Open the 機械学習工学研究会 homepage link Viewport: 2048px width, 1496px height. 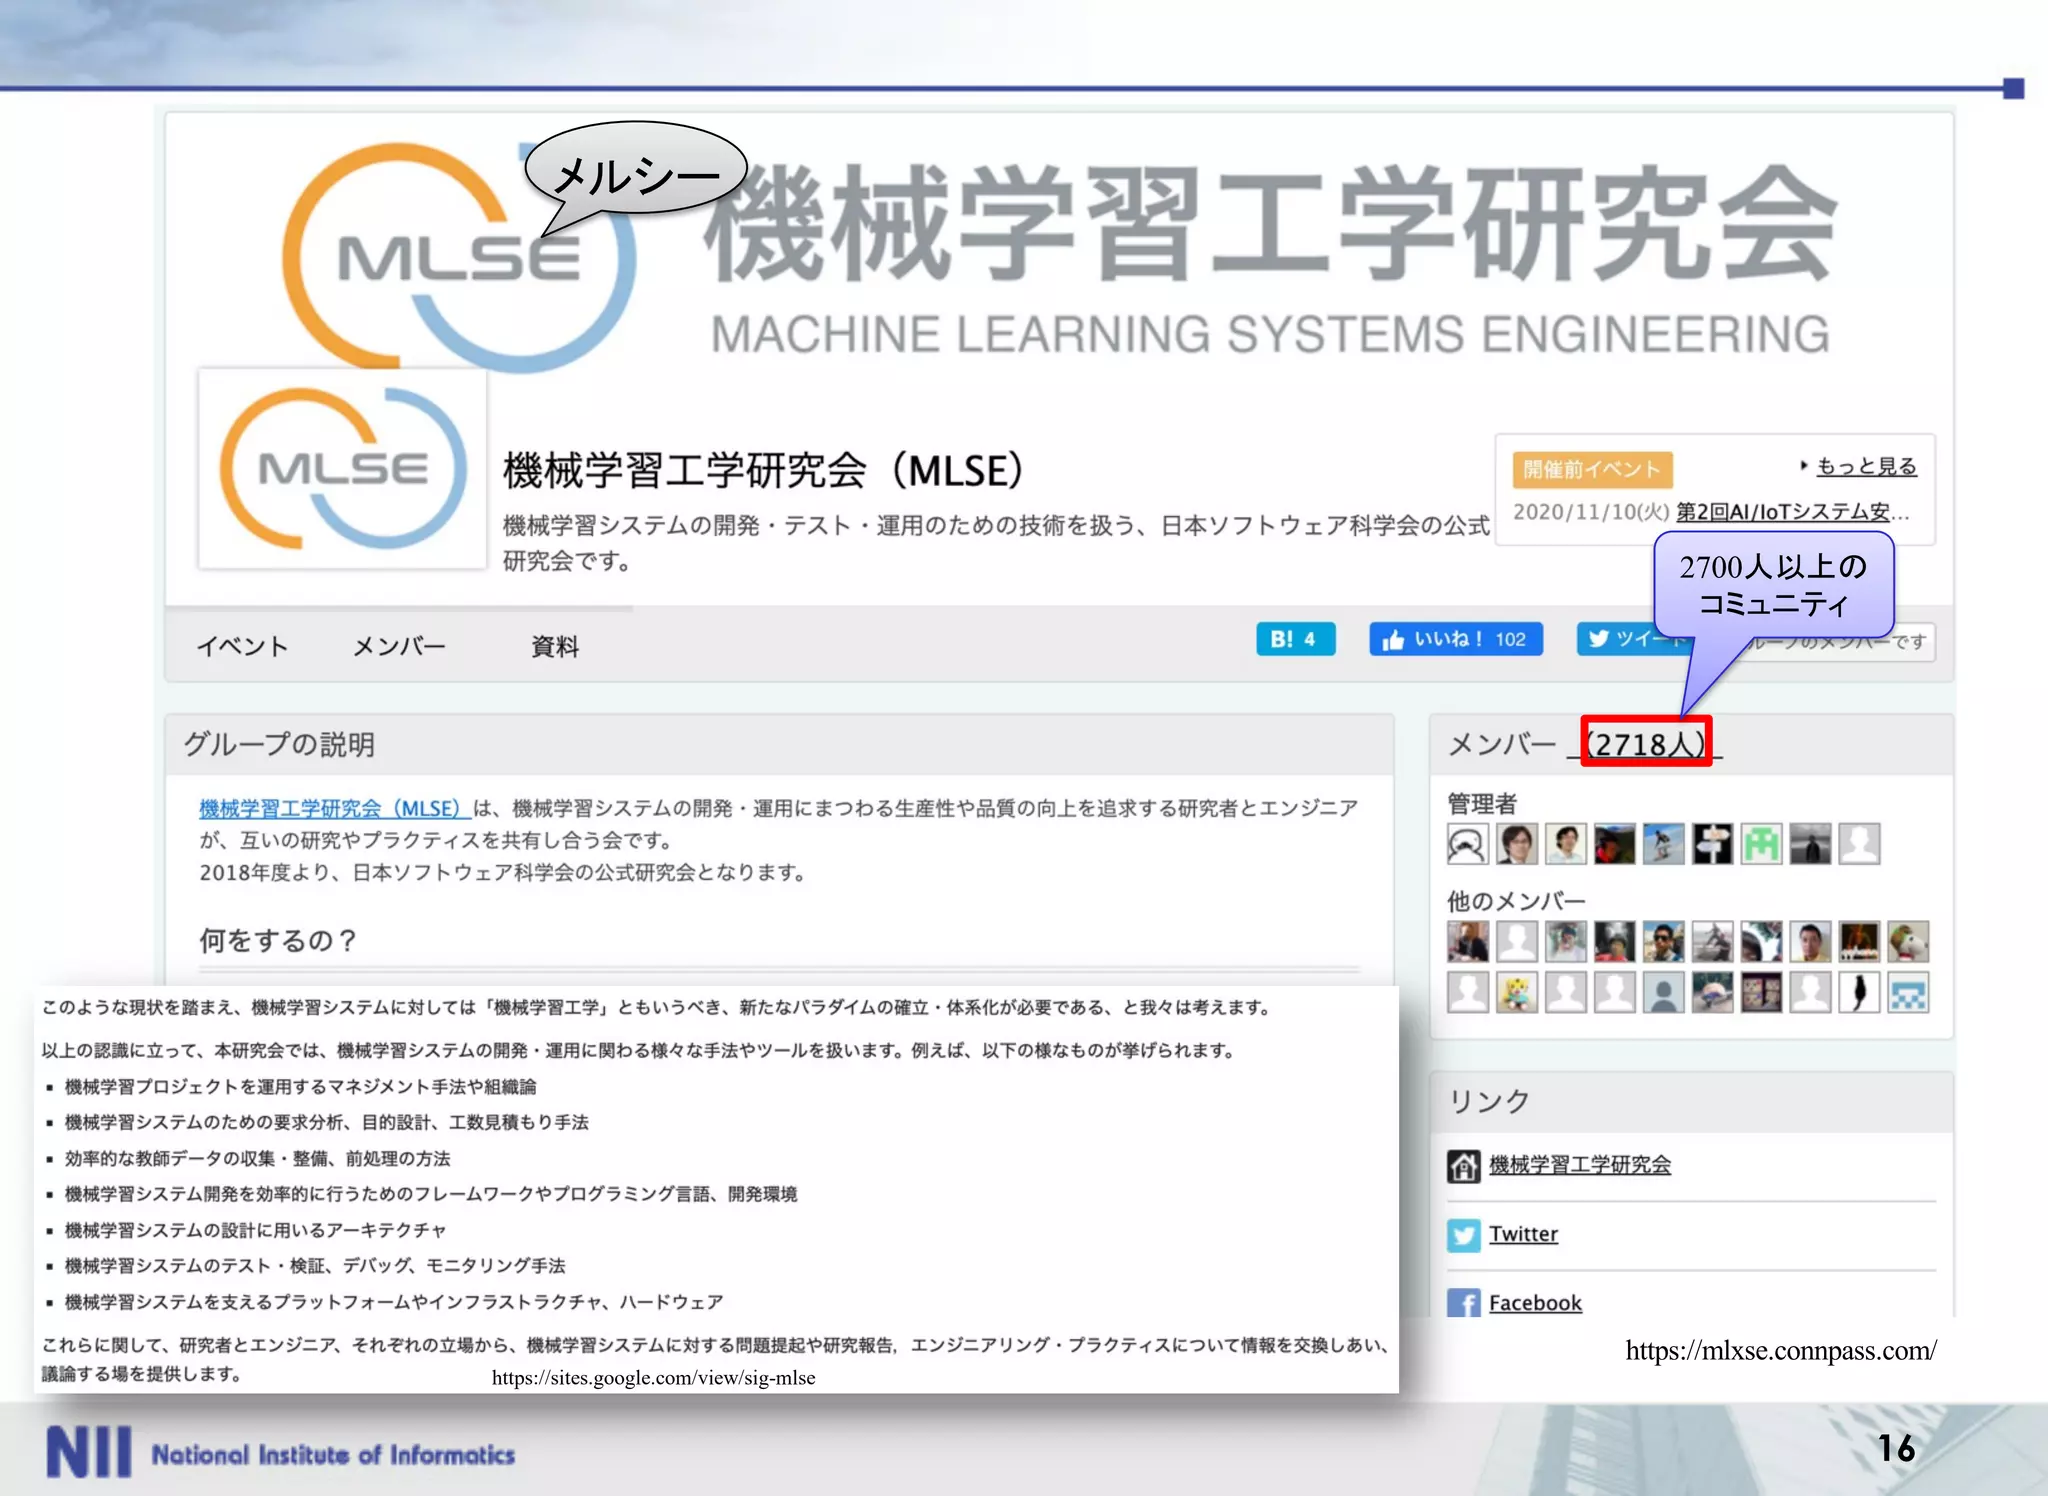pyautogui.click(x=1579, y=1165)
